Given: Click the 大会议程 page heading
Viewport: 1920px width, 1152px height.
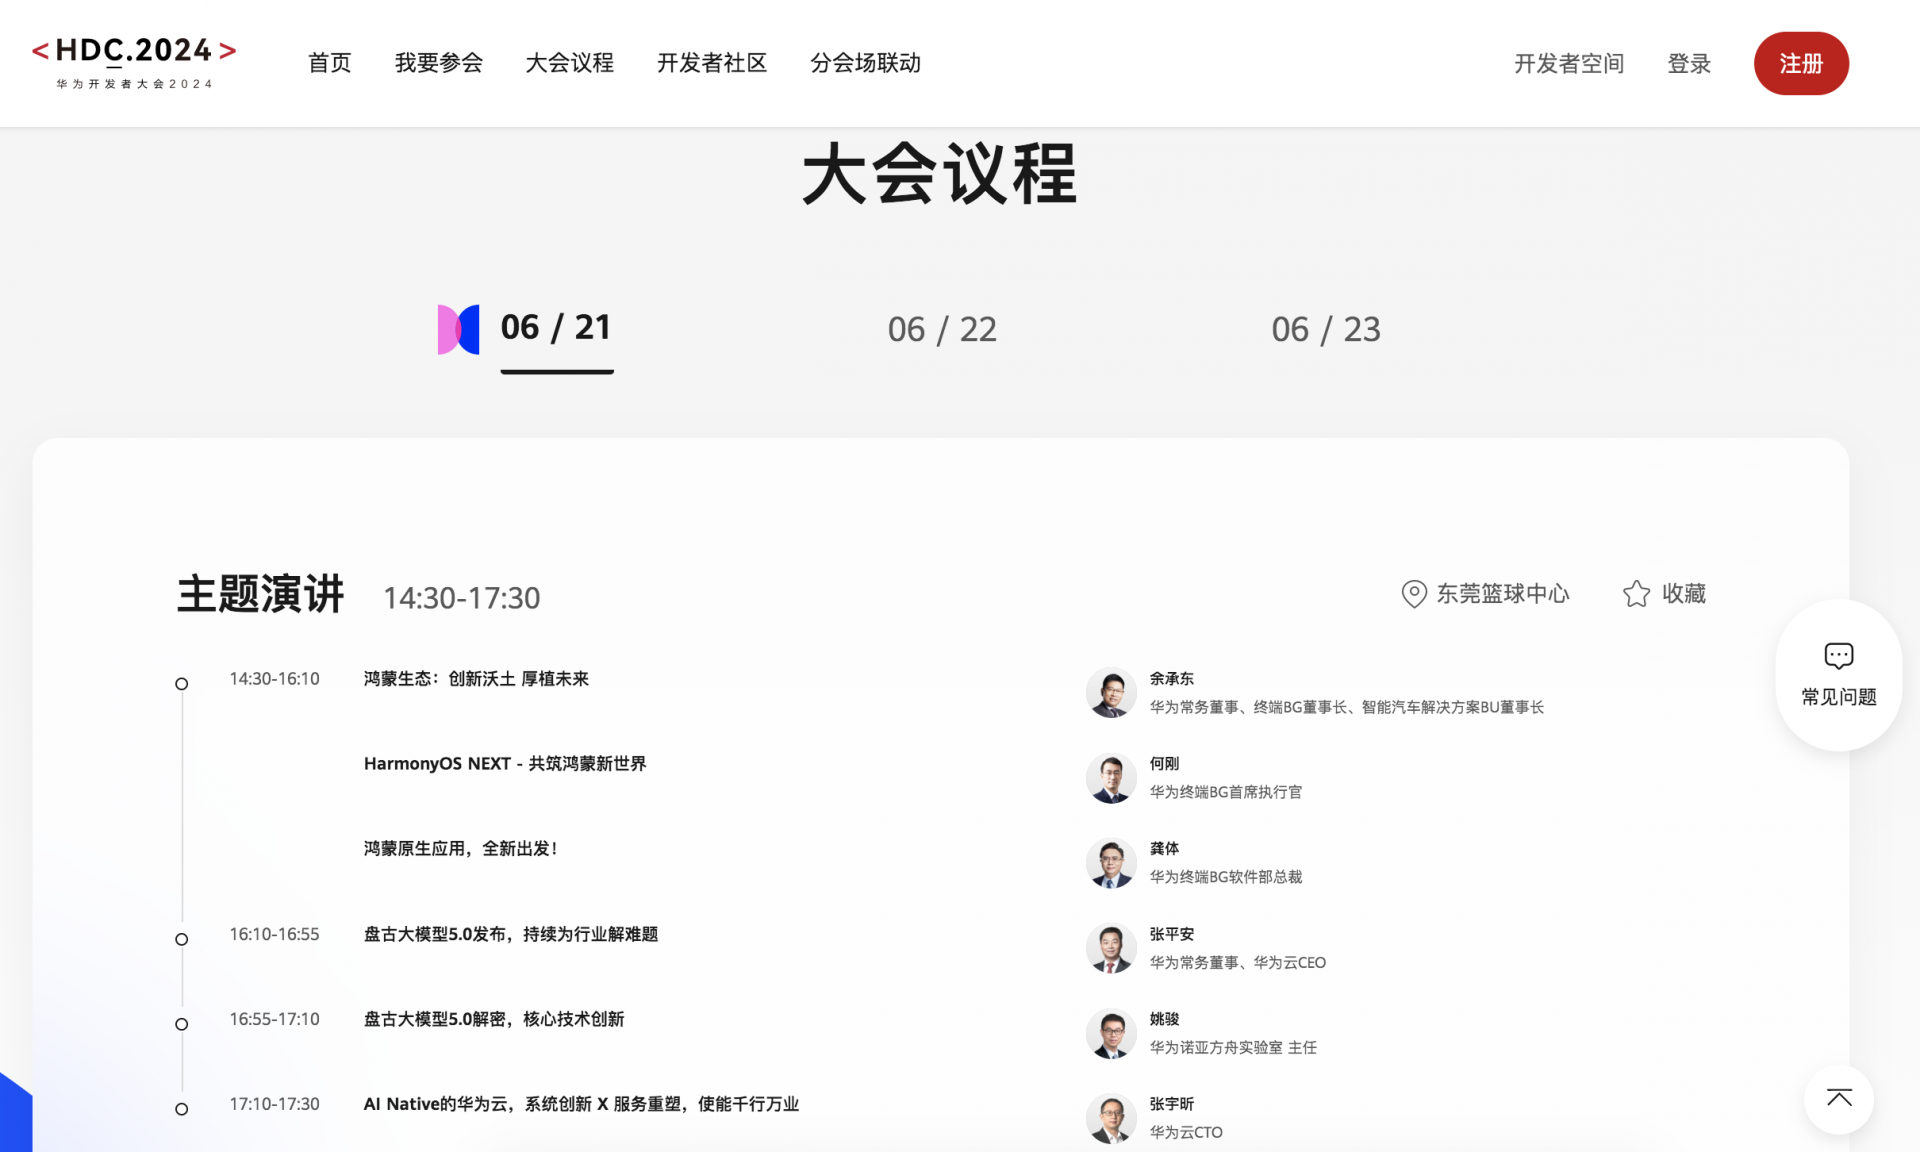Looking at the screenshot, I should (x=940, y=174).
